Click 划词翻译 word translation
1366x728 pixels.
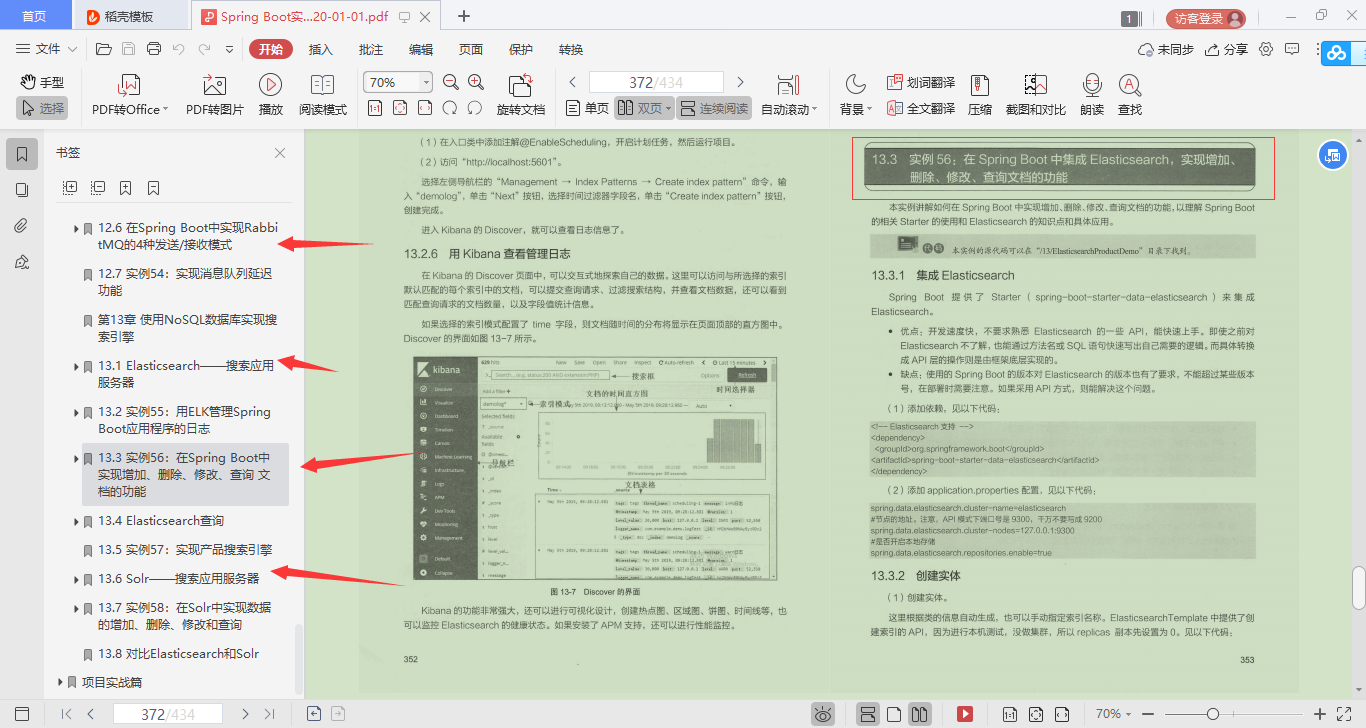[920, 82]
